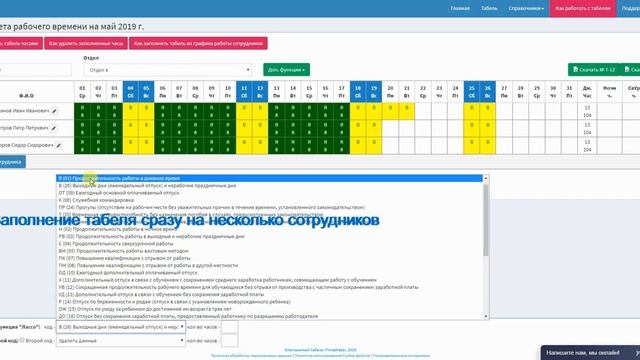Screen dimensions: 640x360
Task: Edit employee Сидор Сидорович via pencil icon
Action: point(59,145)
